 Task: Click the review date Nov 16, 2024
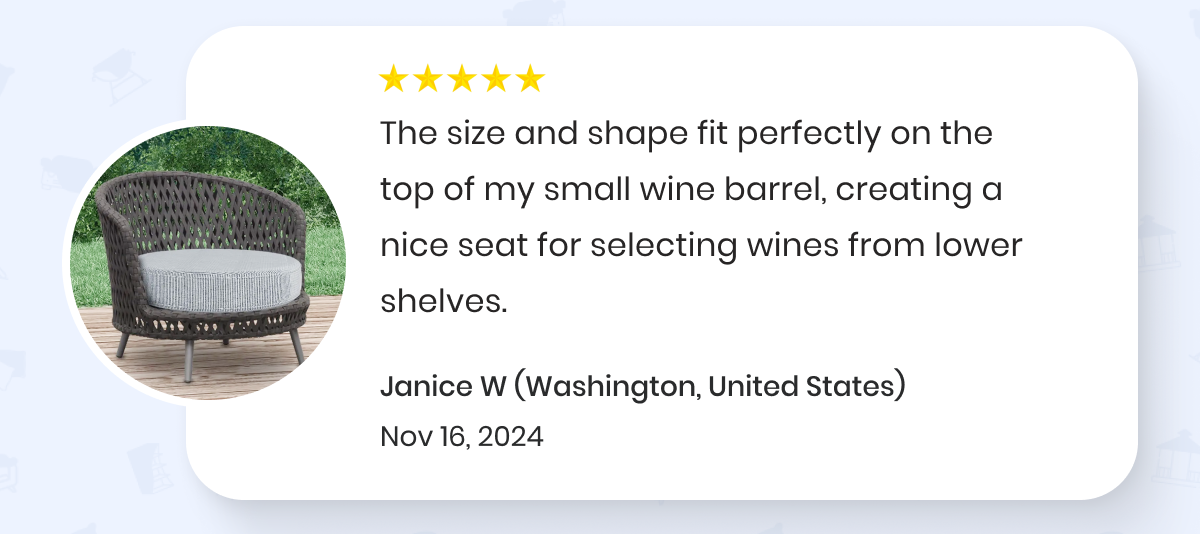462,436
